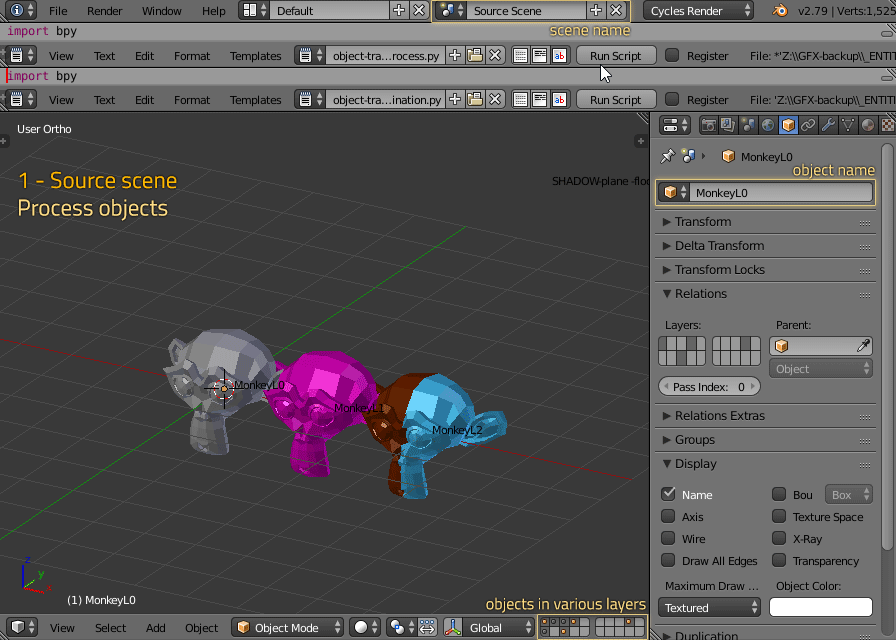Open the File menu

58,11
